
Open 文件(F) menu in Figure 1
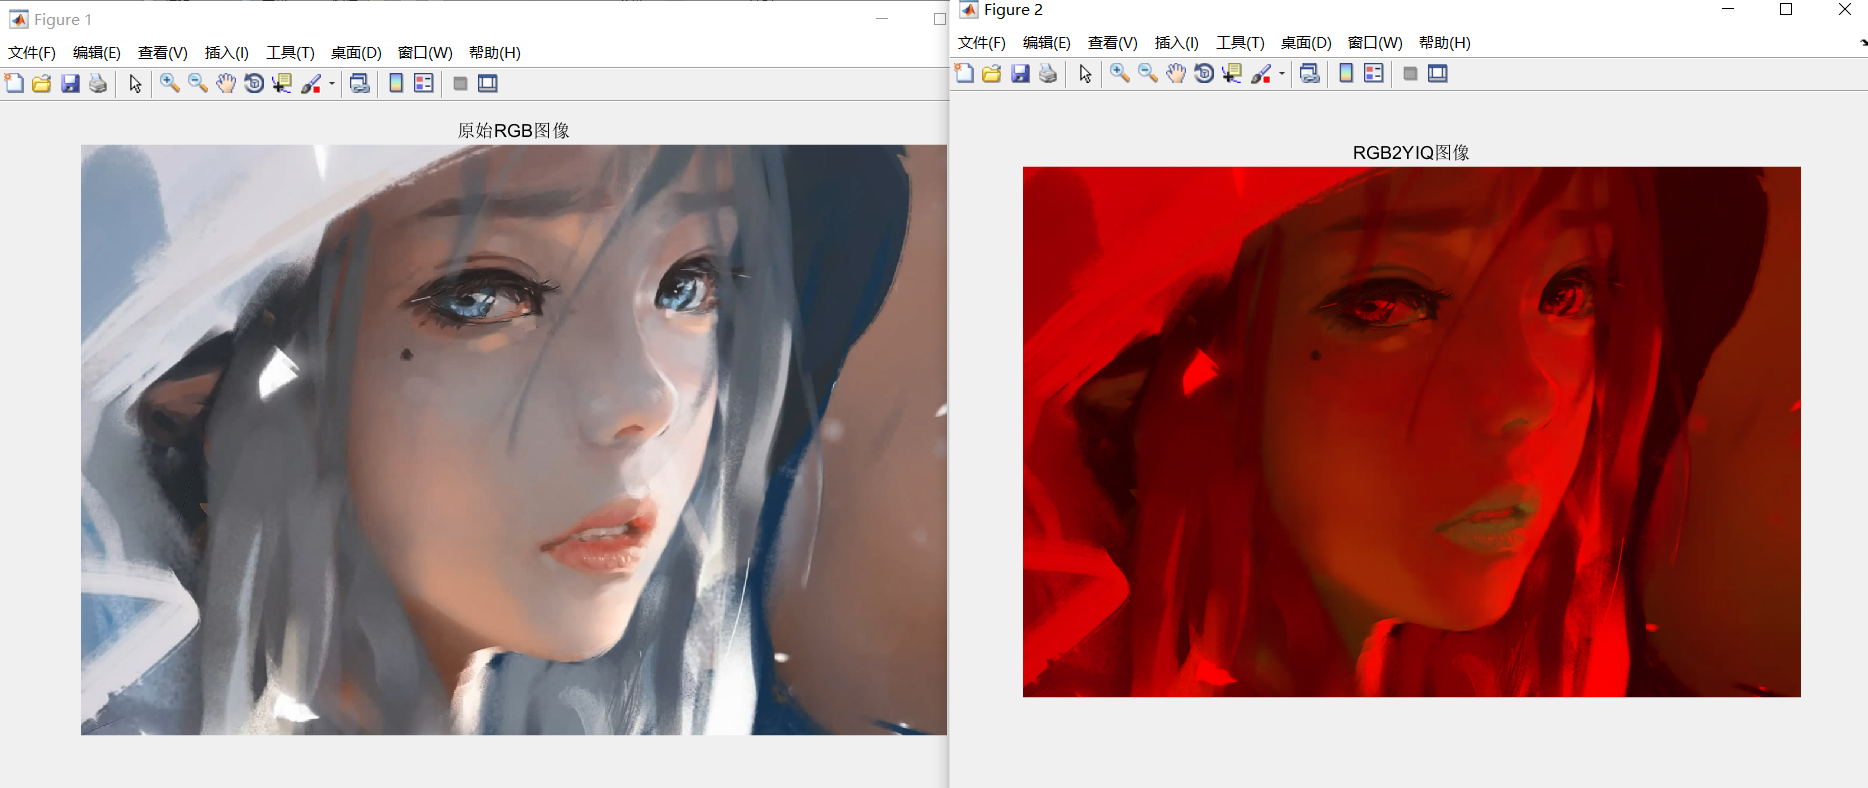tap(32, 53)
